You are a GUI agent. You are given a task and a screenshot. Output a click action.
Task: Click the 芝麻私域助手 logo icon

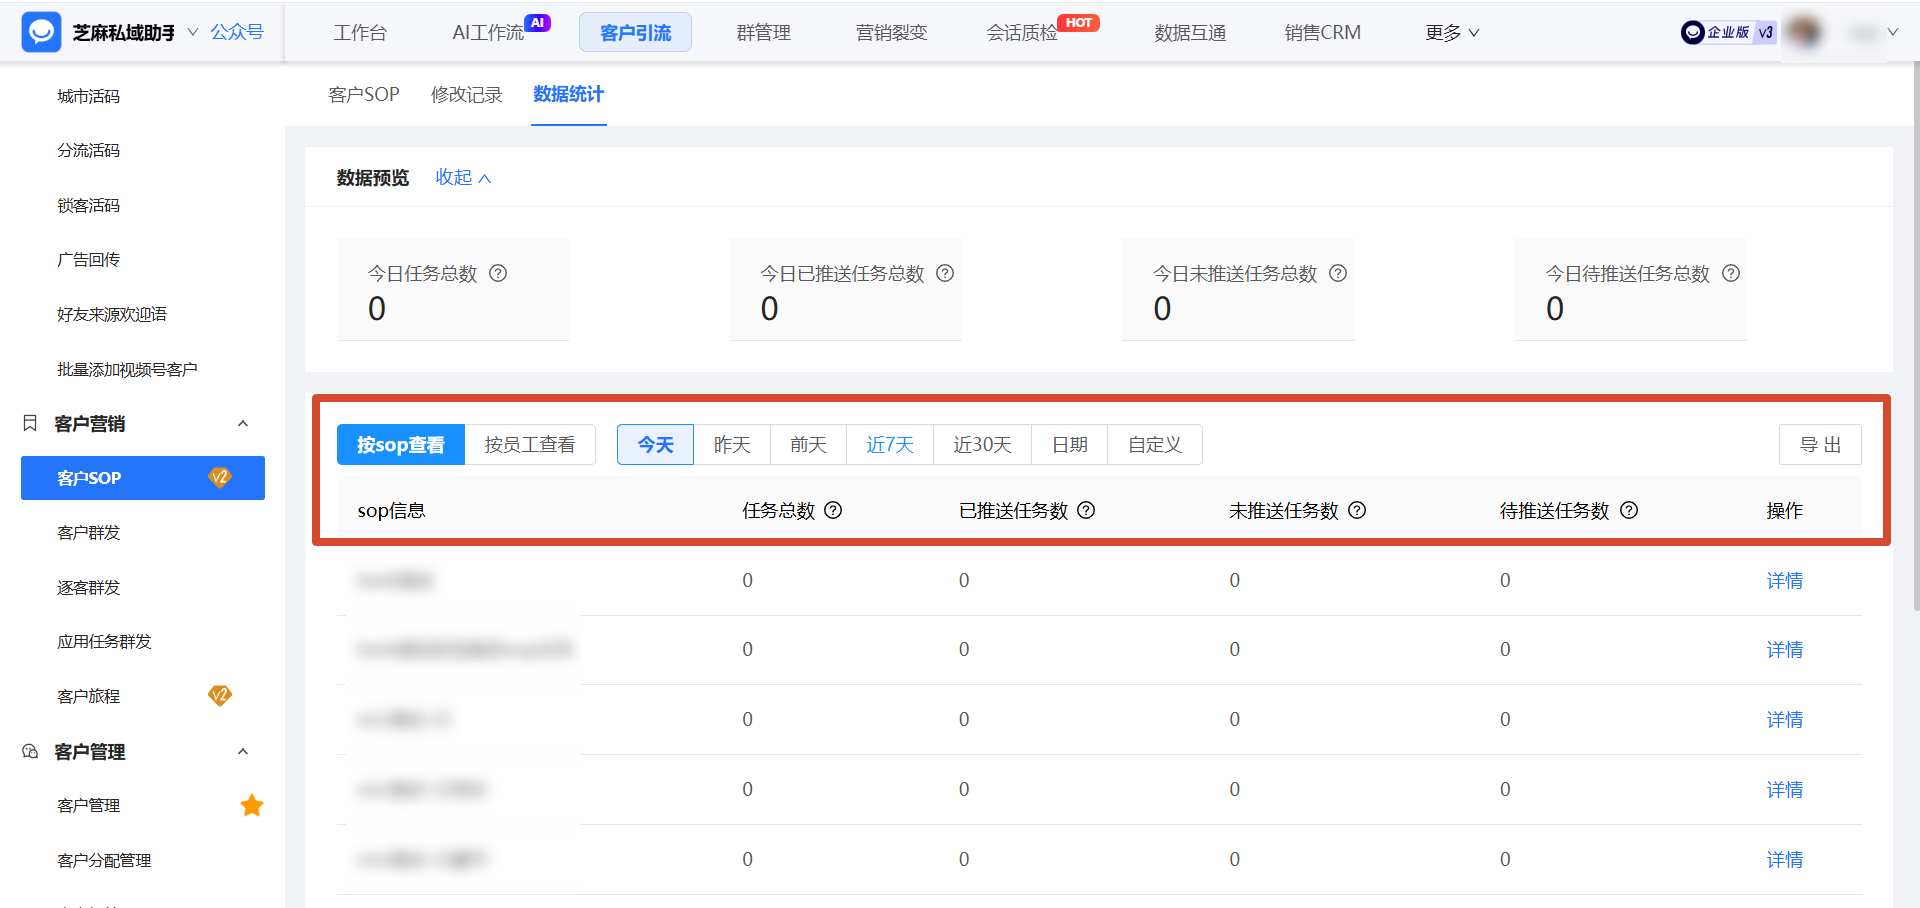(x=41, y=32)
